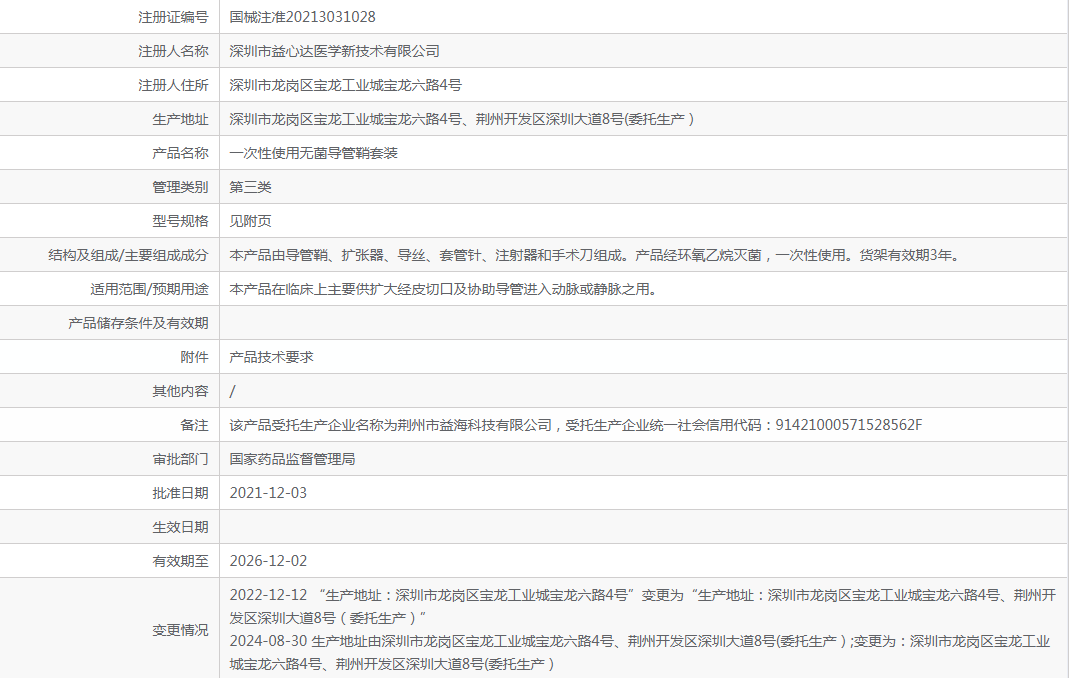The image size is (1073, 678).
Task: Select the 结构及组成/主要组成成分 label
Action: click(x=128, y=255)
